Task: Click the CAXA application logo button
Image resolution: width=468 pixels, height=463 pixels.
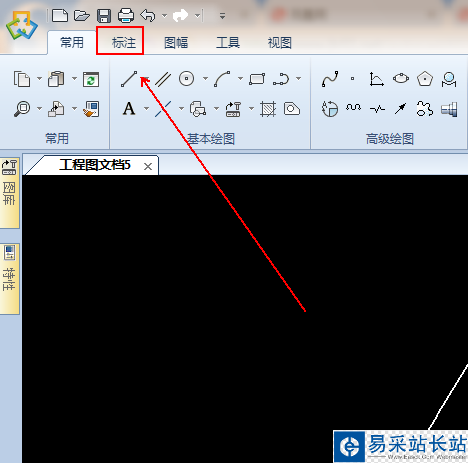Action: click(x=22, y=26)
